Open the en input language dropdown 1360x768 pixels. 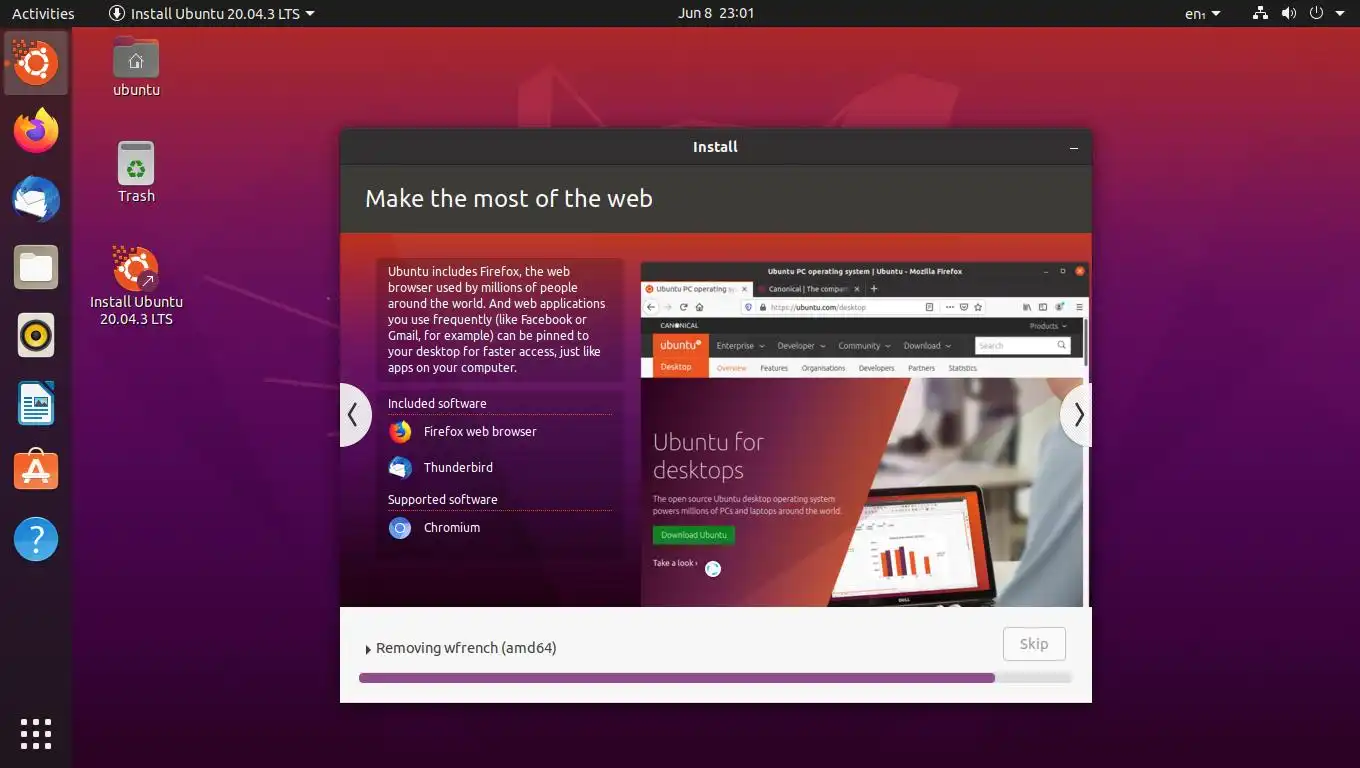click(x=1202, y=13)
